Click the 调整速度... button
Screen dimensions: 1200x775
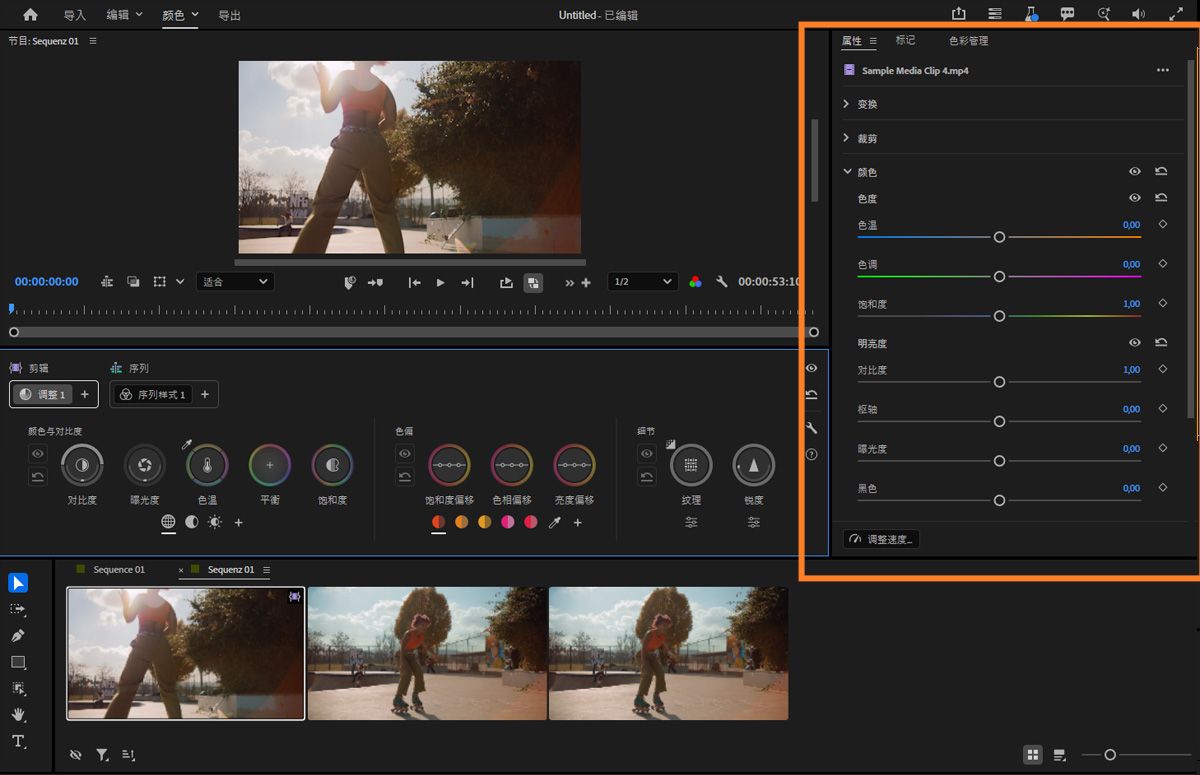click(x=881, y=539)
